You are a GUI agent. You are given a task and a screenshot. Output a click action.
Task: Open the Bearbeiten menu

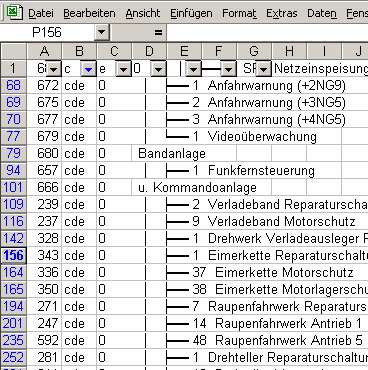(x=89, y=13)
